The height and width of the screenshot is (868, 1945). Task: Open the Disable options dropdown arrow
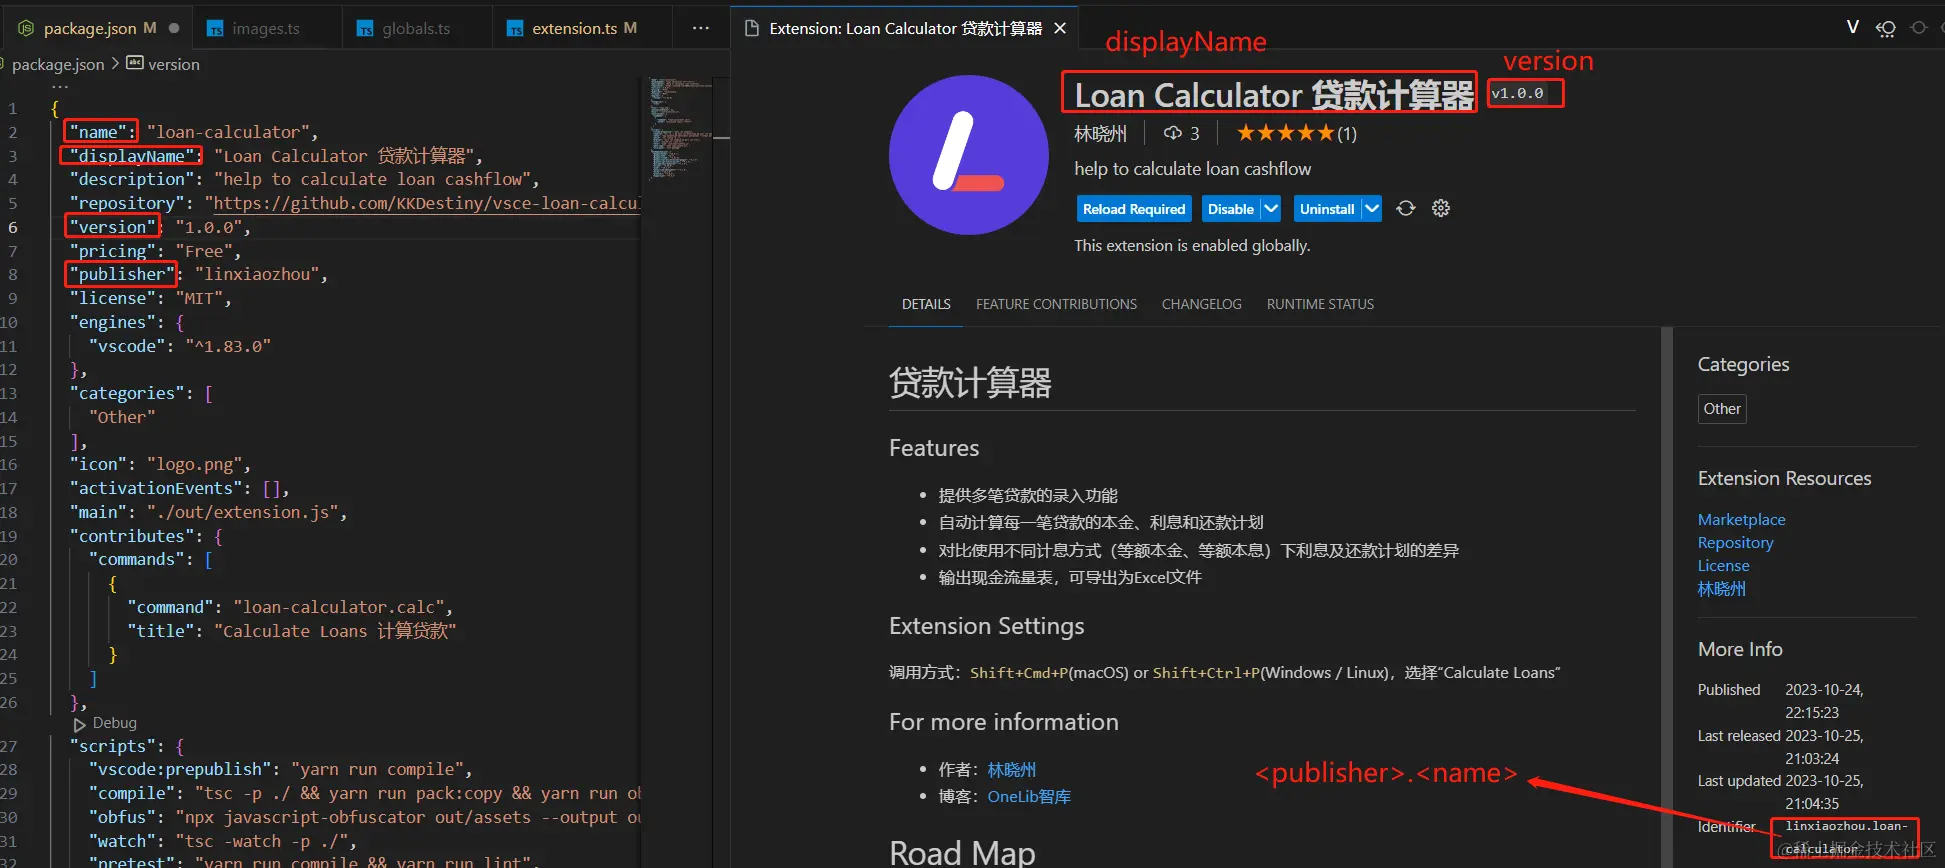click(1270, 208)
